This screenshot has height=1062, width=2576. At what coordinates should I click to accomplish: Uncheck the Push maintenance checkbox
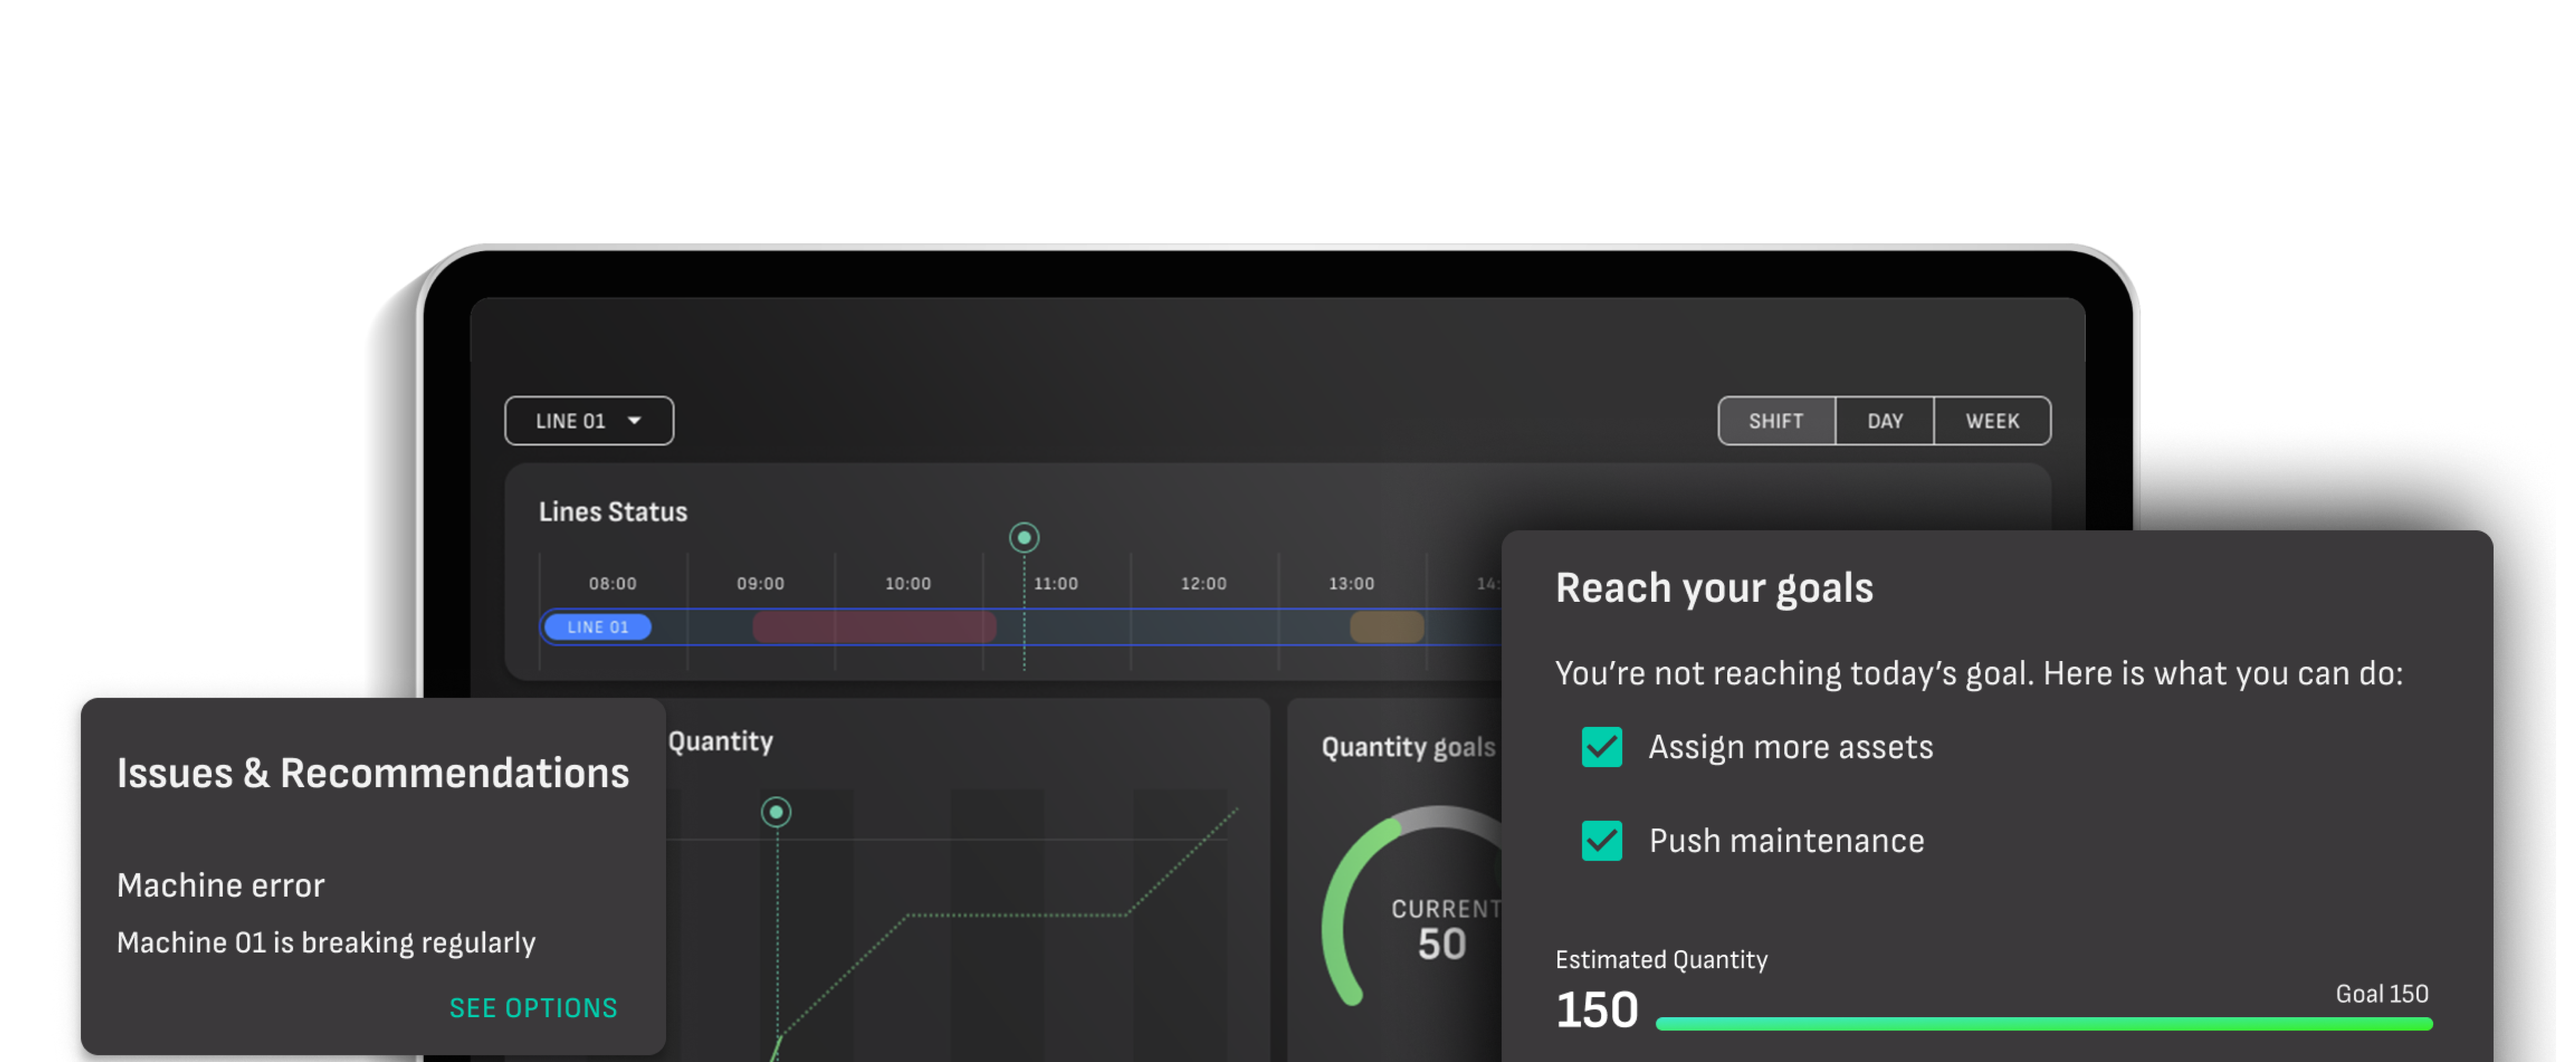[x=1601, y=840]
